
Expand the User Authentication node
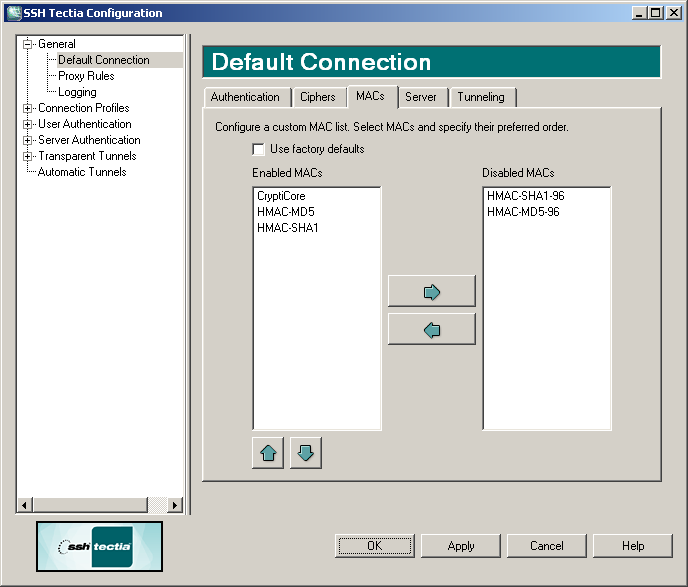28,124
